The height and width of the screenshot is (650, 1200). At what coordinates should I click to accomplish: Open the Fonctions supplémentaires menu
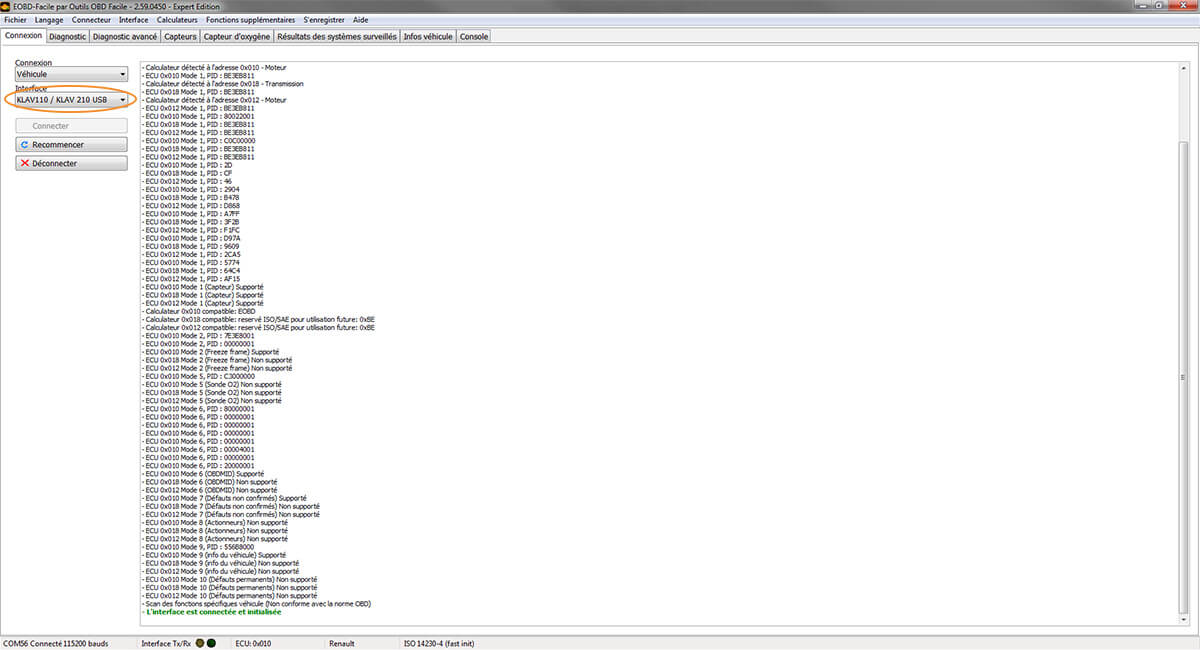click(x=251, y=20)
